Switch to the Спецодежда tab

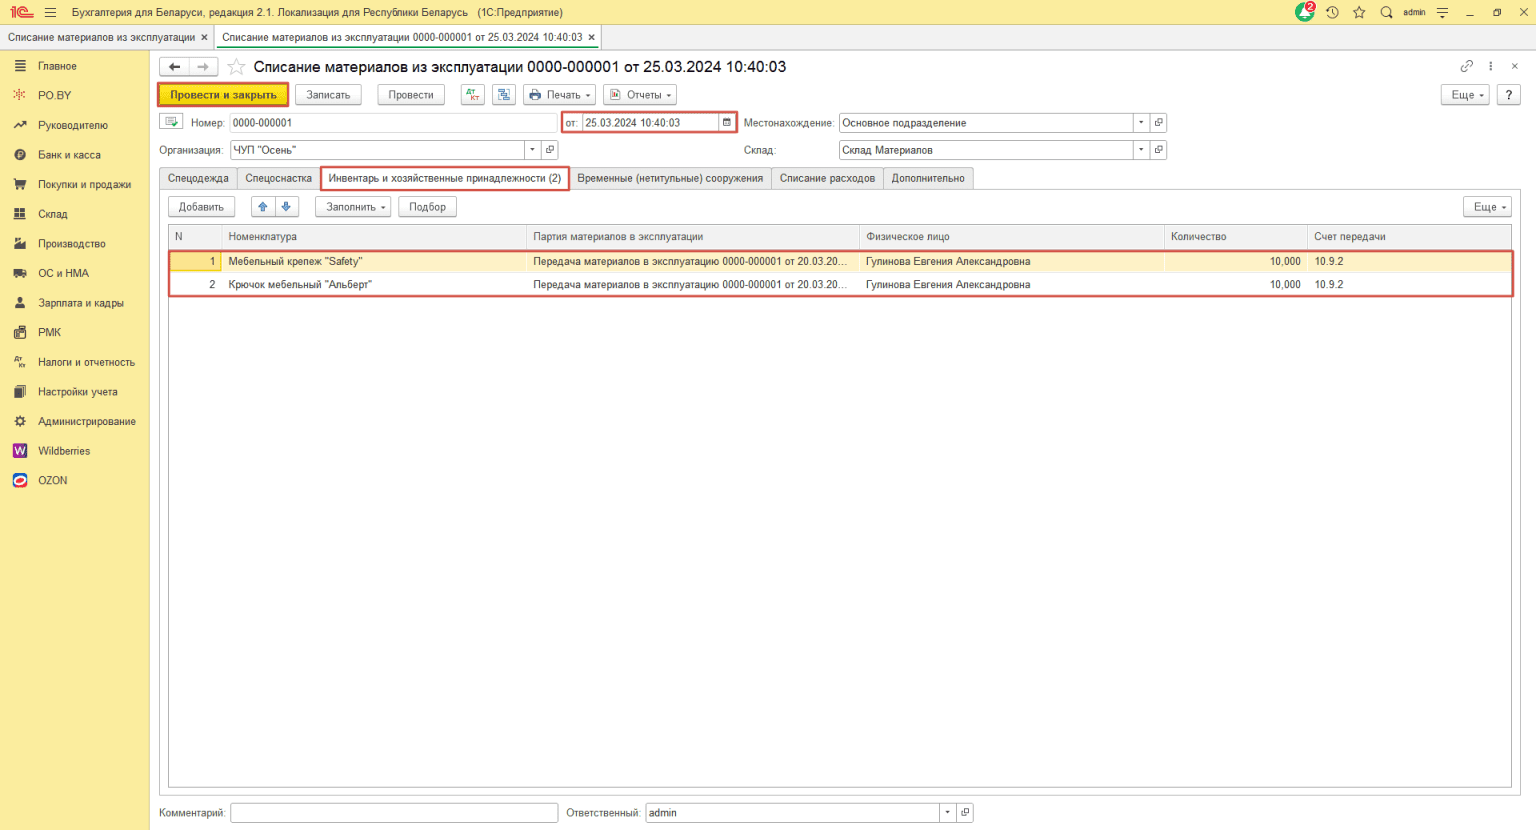pos(198,178)
